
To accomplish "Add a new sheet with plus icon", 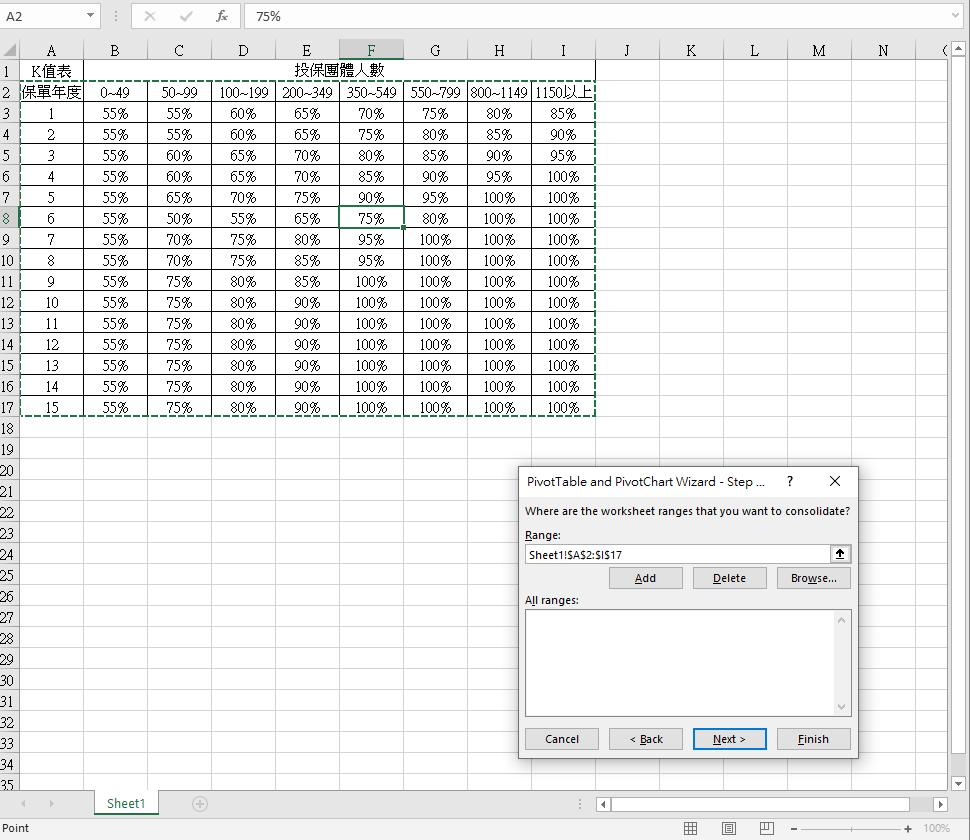I will (199, 804).
